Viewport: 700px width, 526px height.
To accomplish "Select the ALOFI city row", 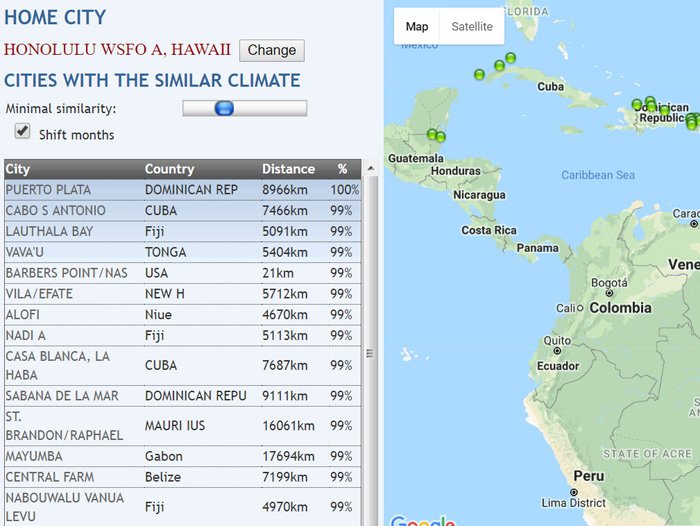I will click(x=183, y=315).
